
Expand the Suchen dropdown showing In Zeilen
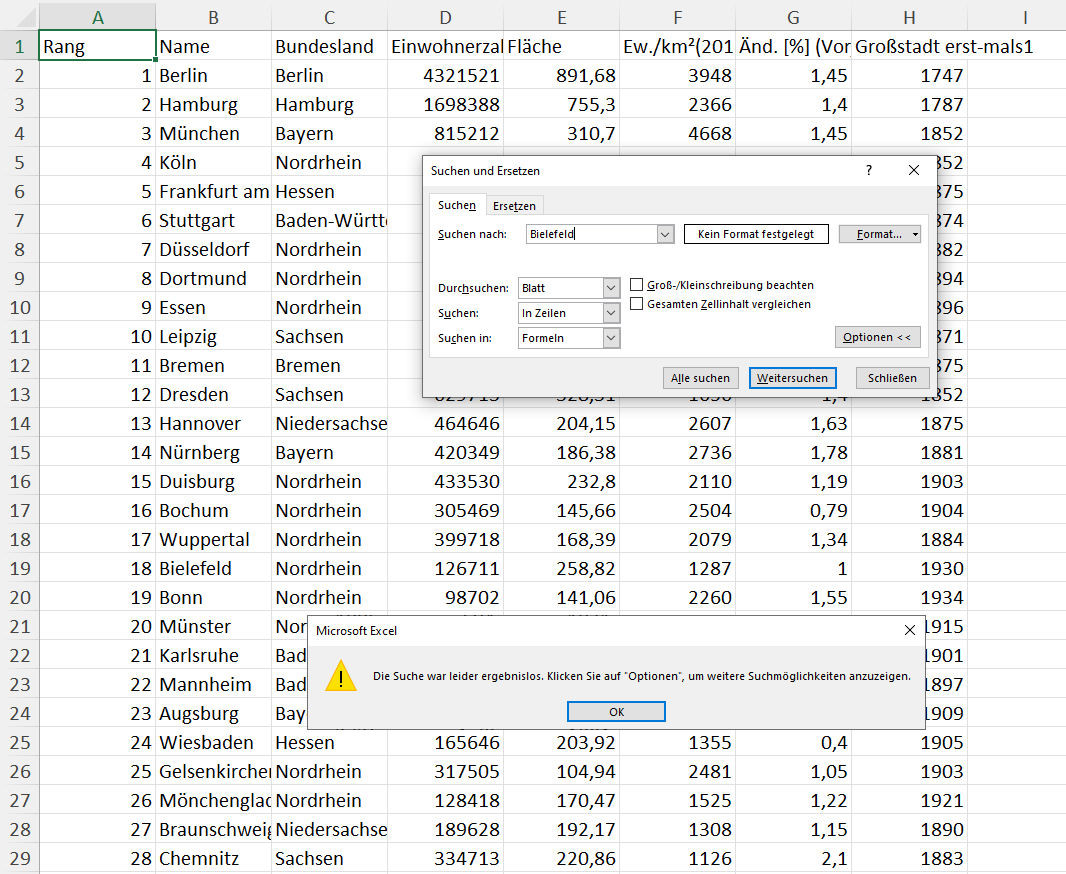(612, 313)
